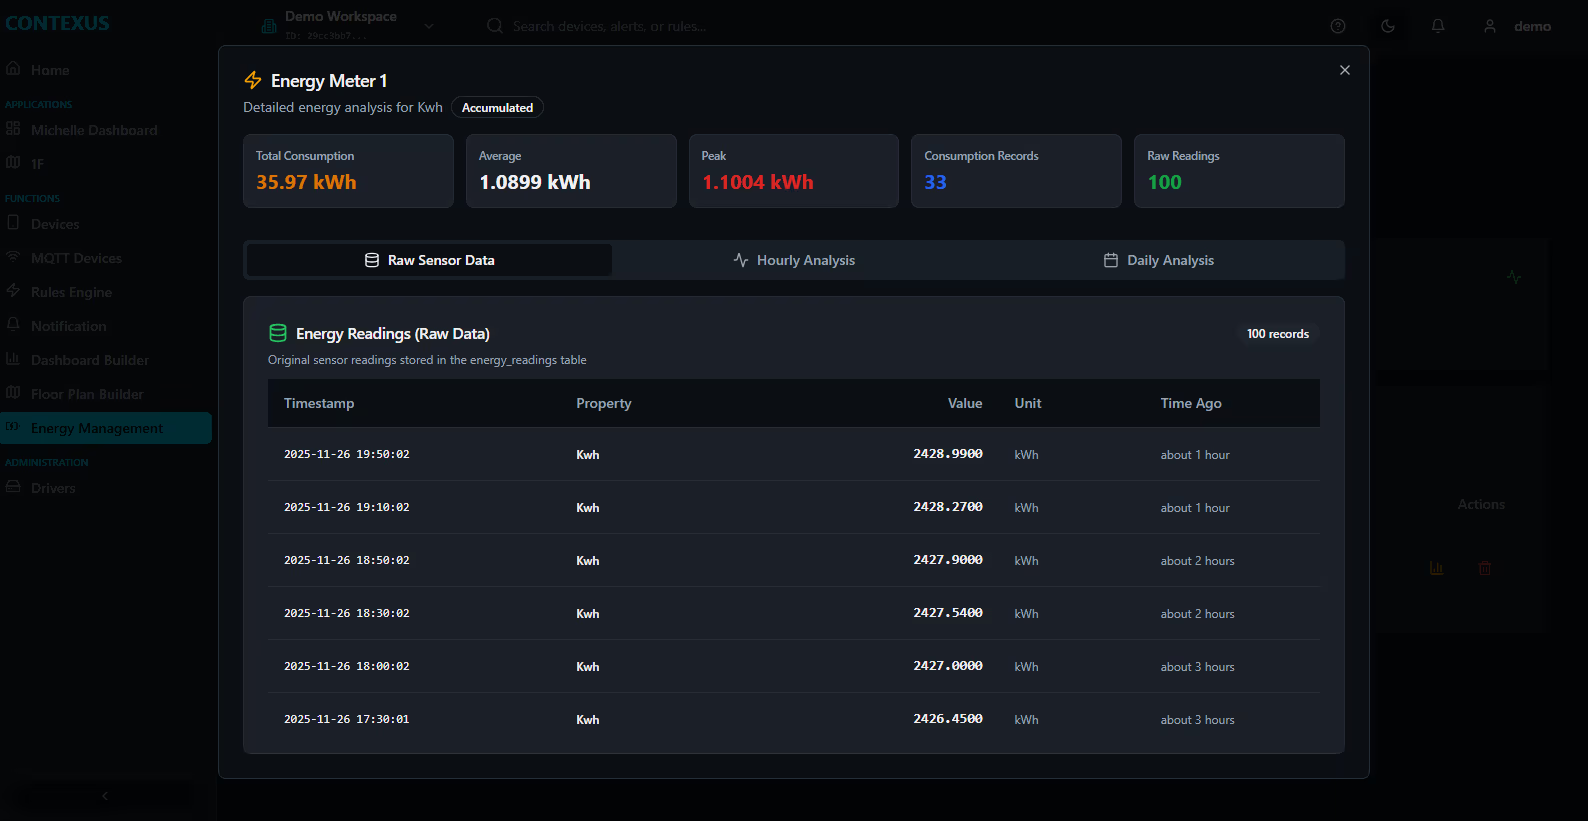Click the help question mark icon

[1337, 26]
